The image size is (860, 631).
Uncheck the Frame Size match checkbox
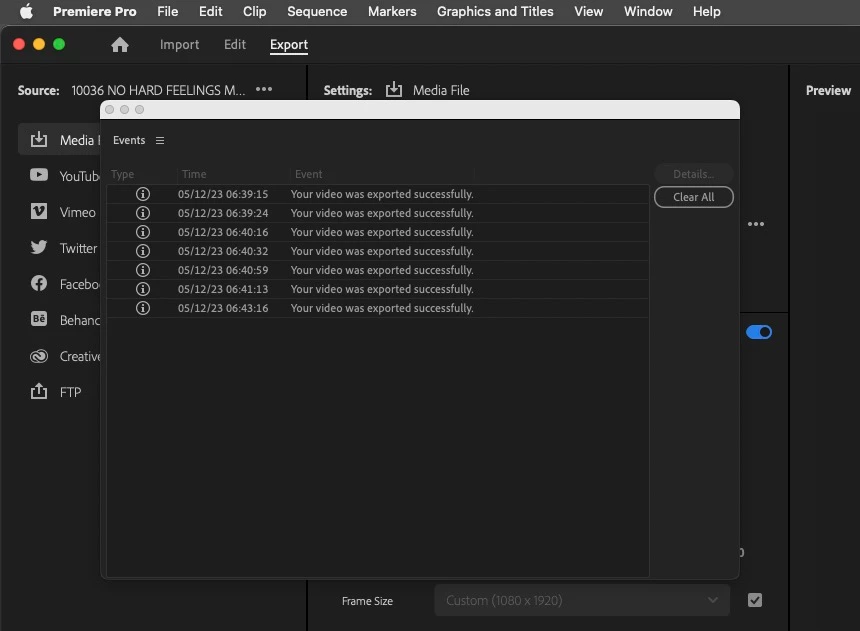coord(755,600)
